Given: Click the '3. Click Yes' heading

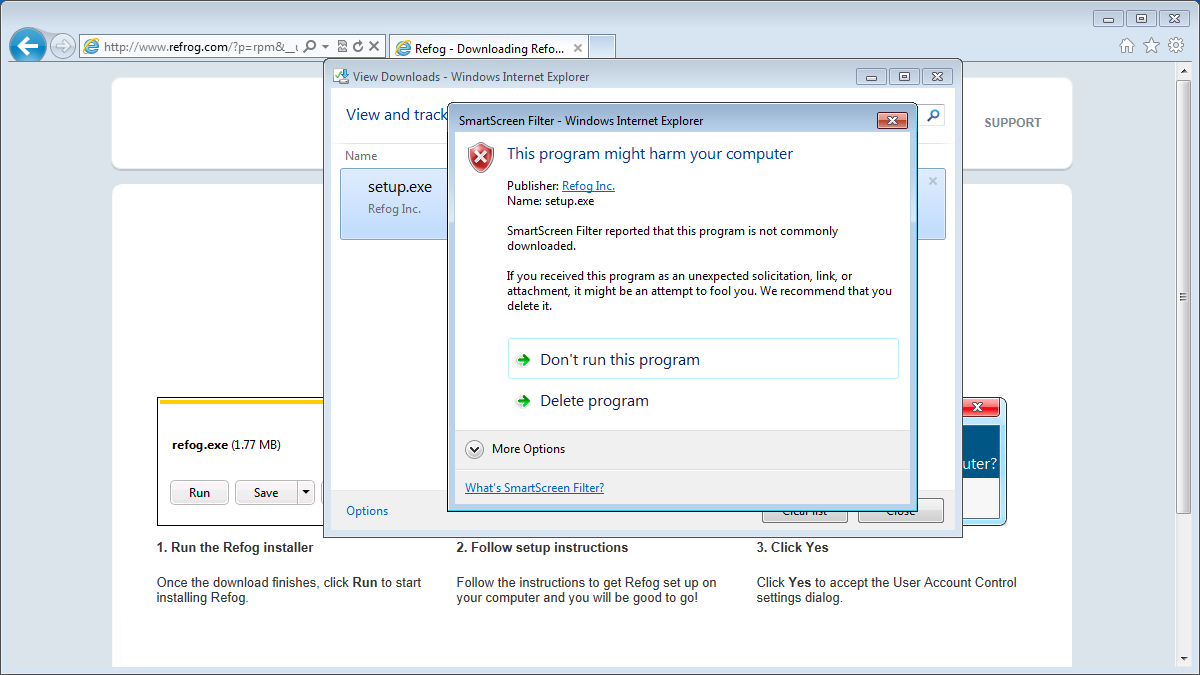Looking at the screenshot, I should click(x=792, y=548).
